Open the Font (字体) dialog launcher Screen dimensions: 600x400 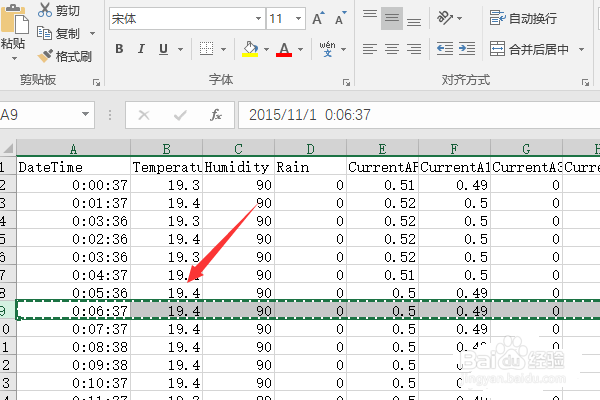(x=346, y=82)
